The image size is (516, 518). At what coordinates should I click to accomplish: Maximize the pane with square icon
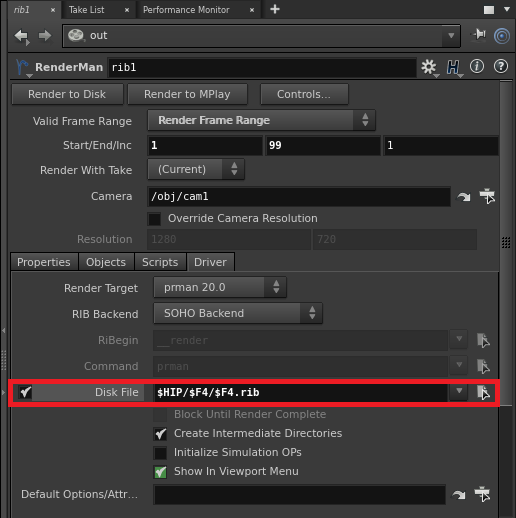click(x=489, y=10)
